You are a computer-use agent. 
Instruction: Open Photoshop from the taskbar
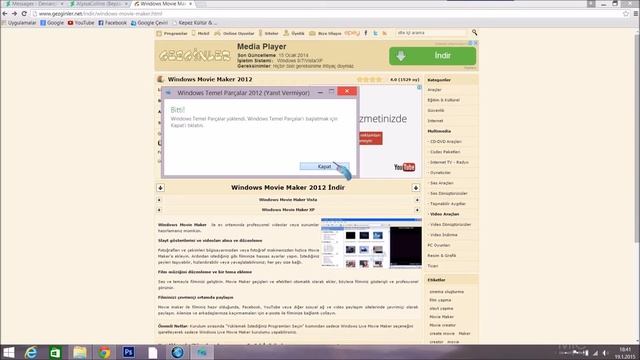point(128,352)
